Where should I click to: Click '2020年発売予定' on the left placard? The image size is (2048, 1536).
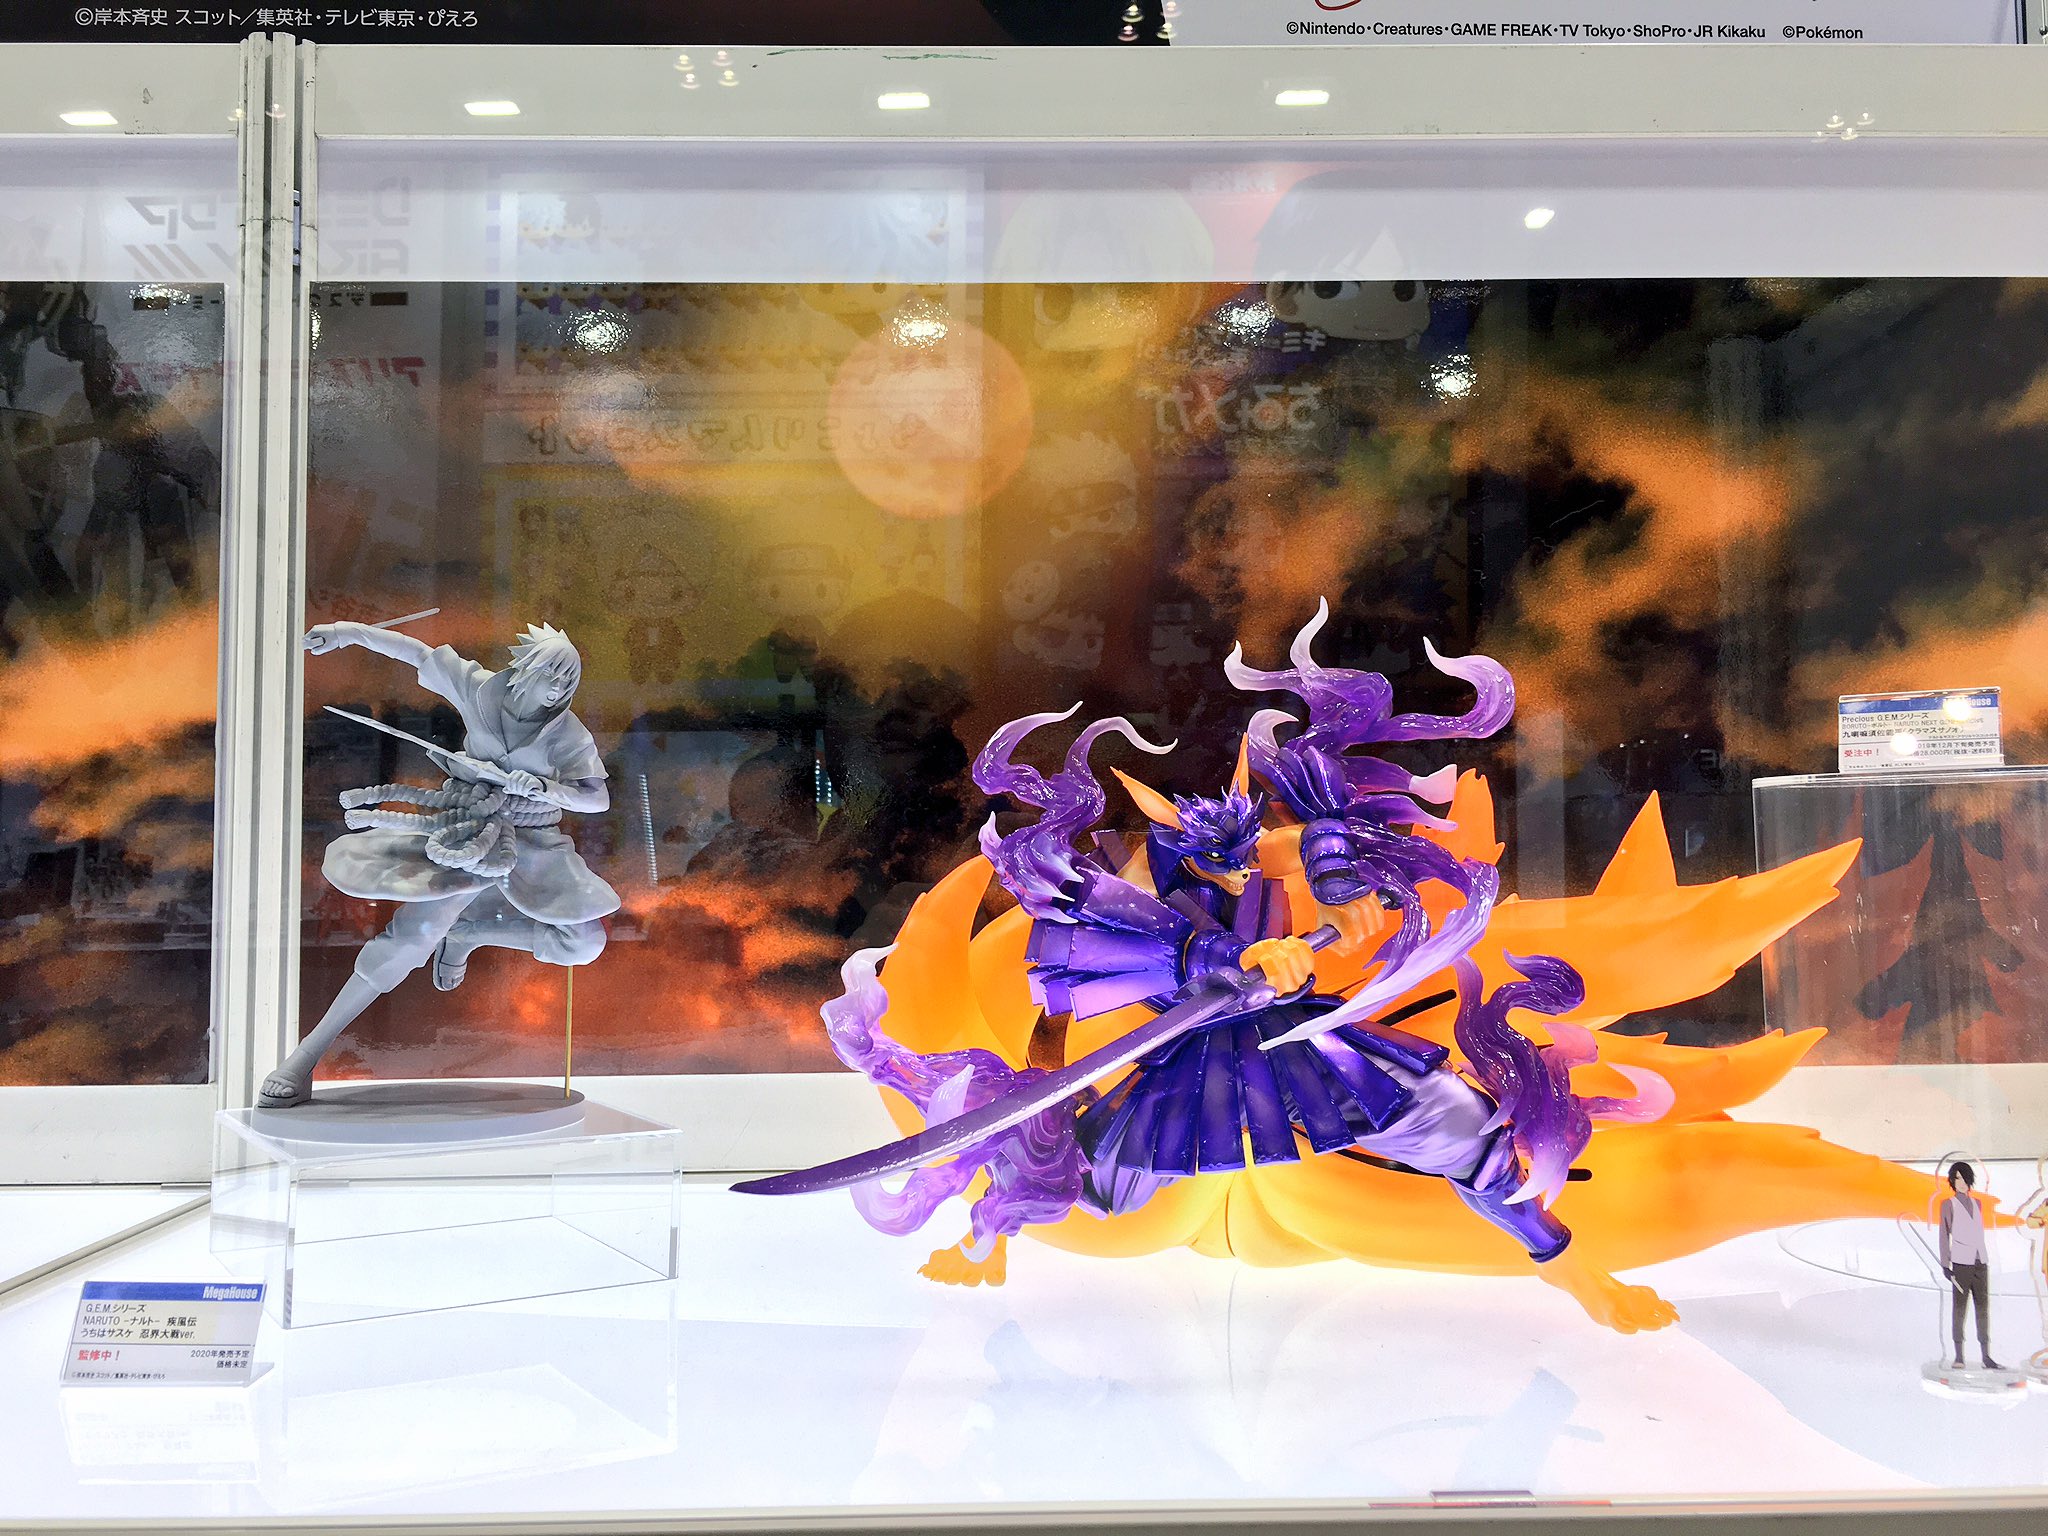pyautogui.click(x=219, y=1354)
